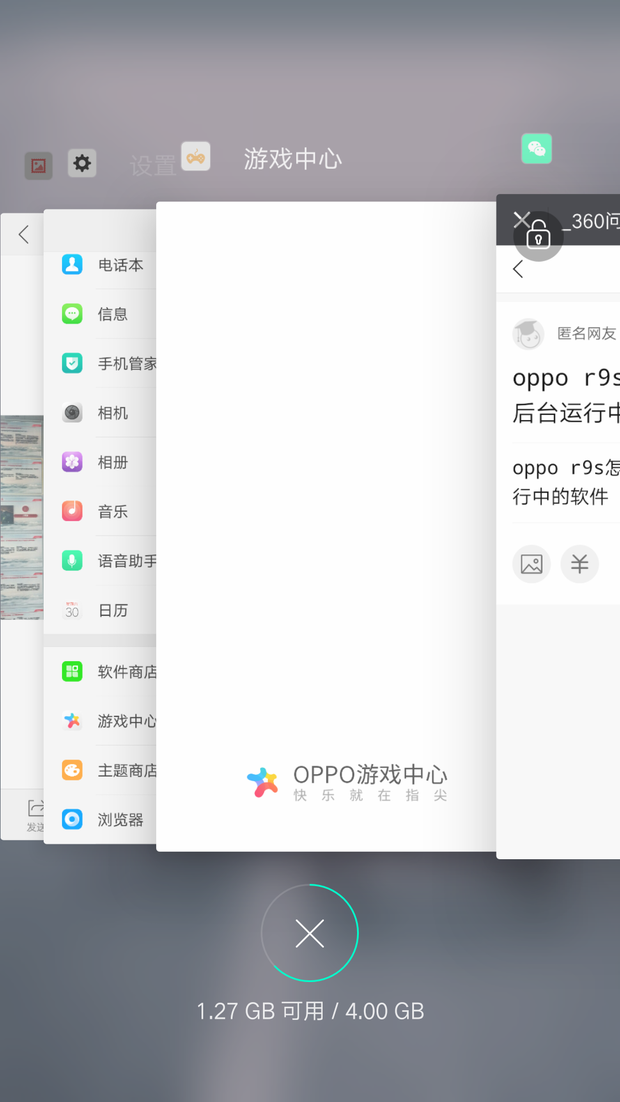Tap the Game Center gamepad icon
The width and height of the screenshot is (620, 1102).
195,156
